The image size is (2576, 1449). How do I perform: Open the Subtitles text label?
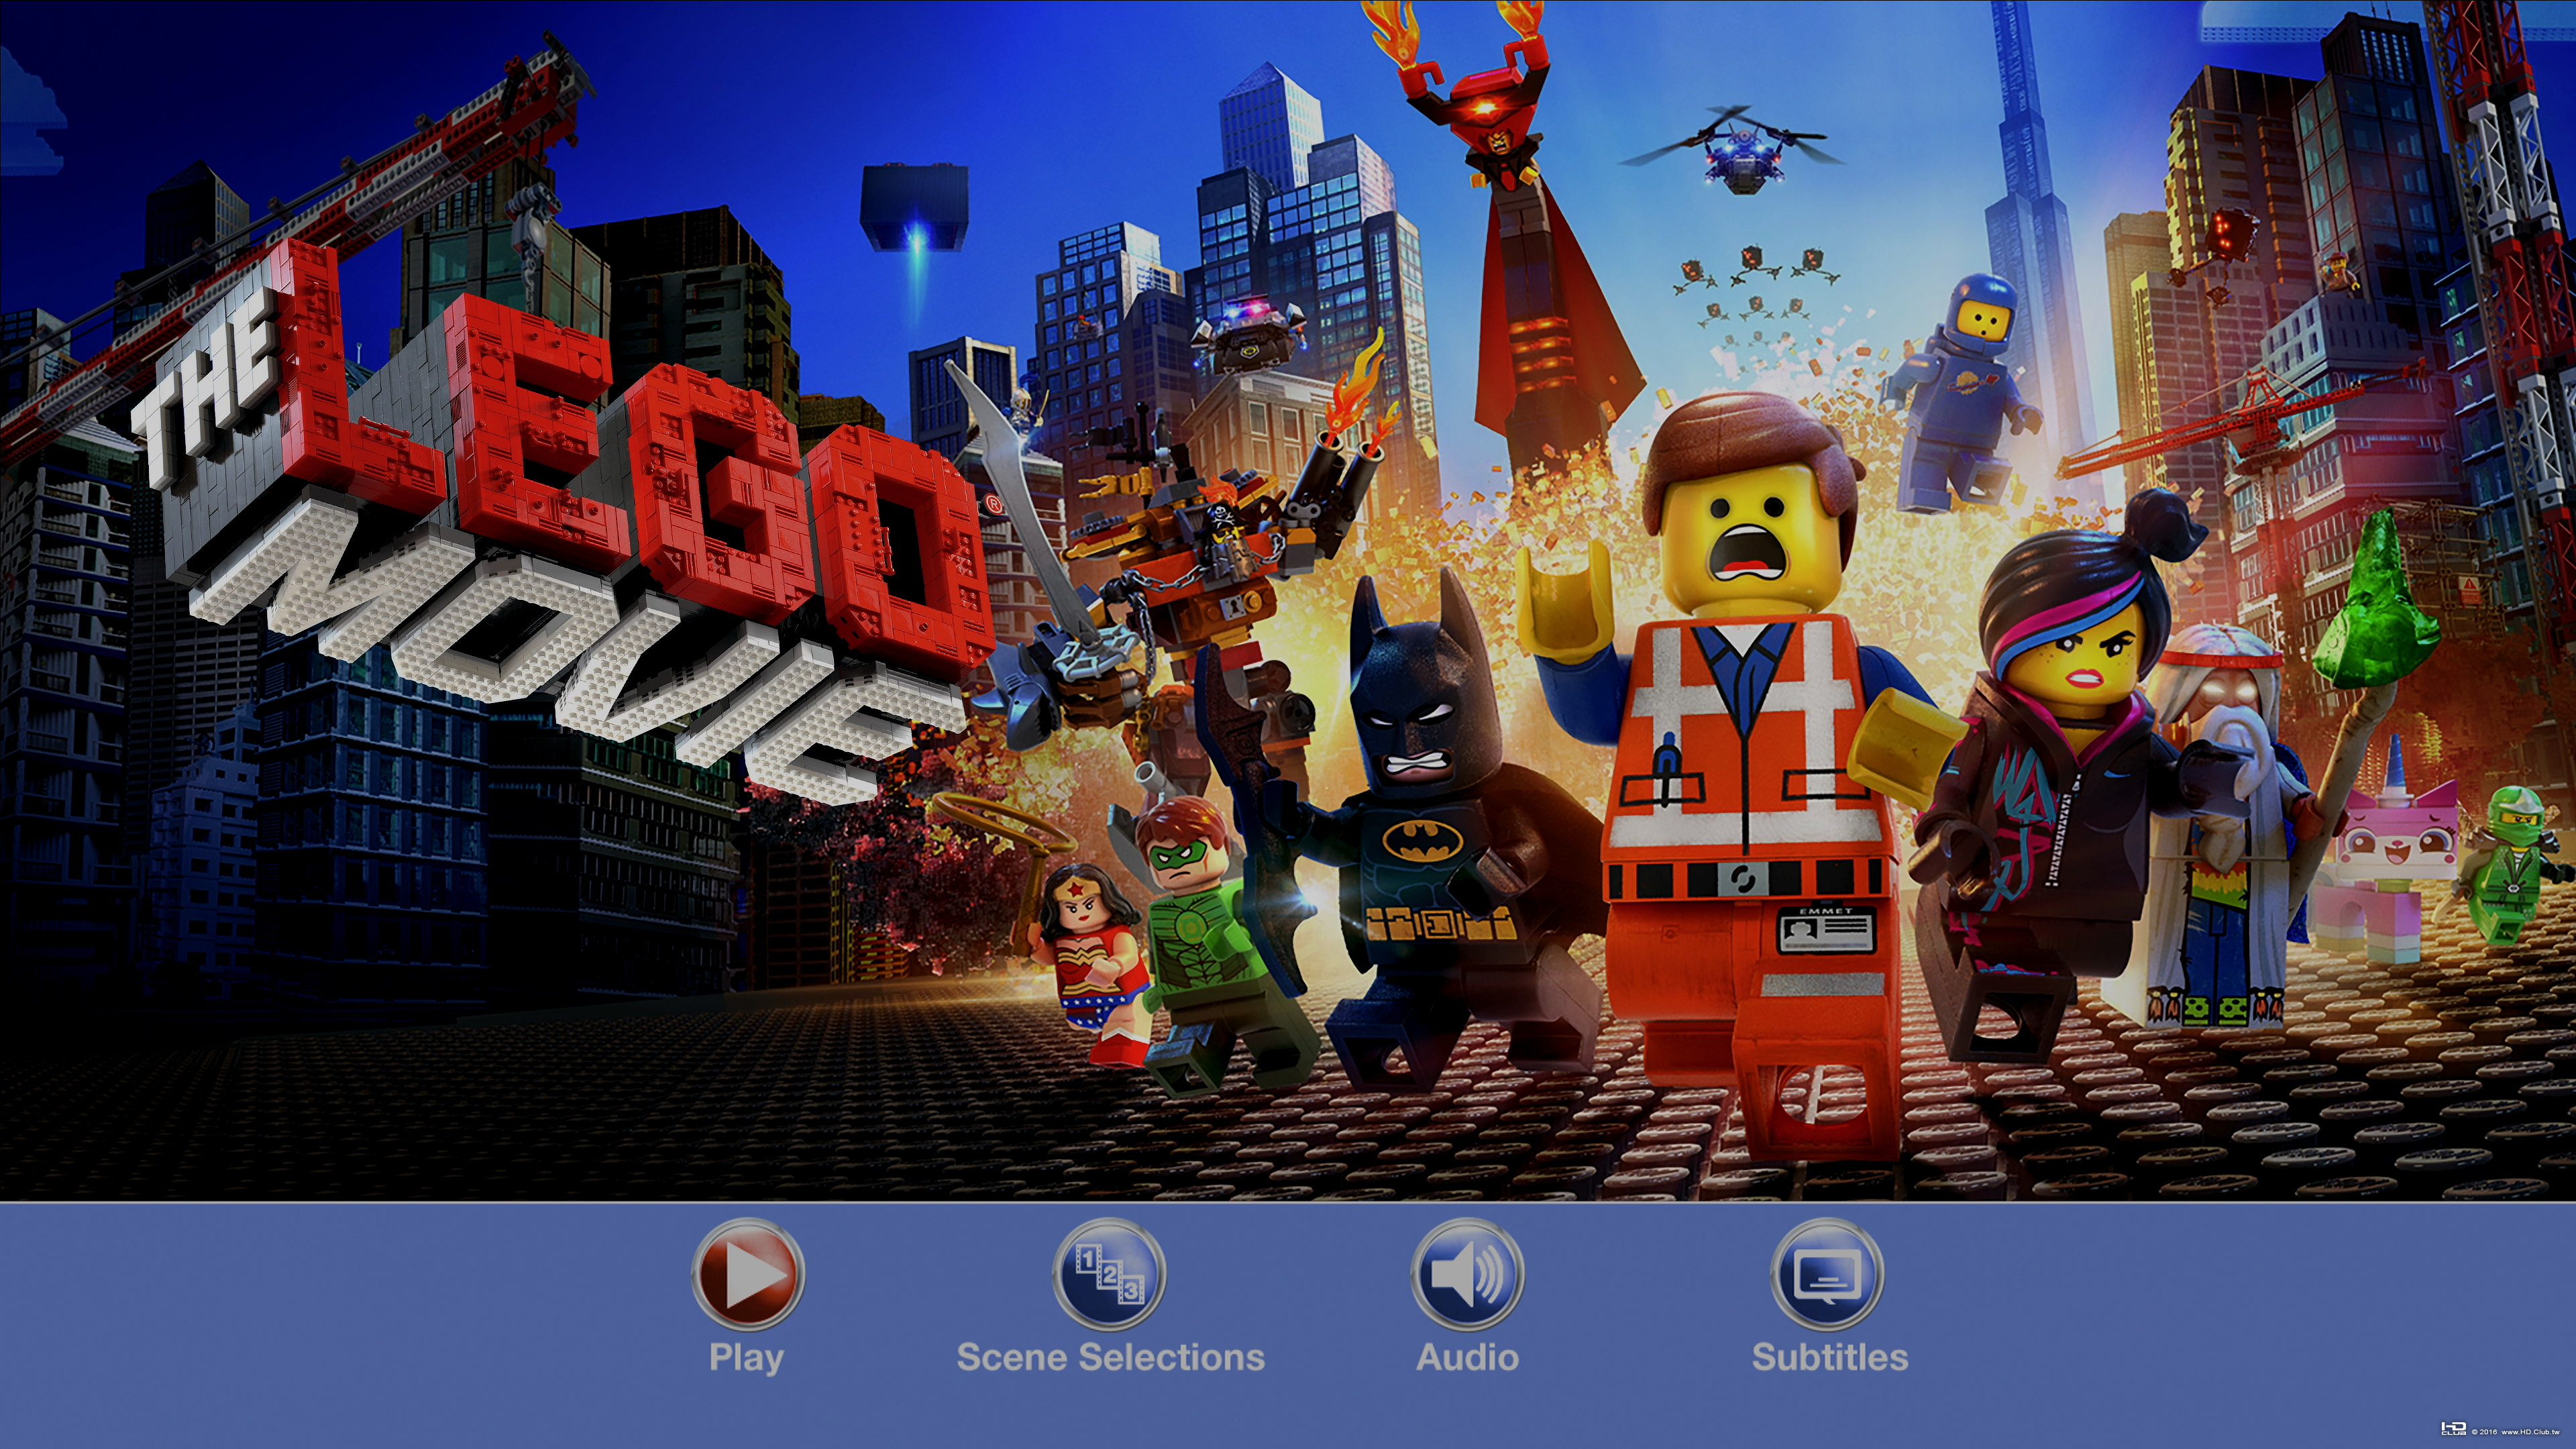(x=1830, y=1357)
